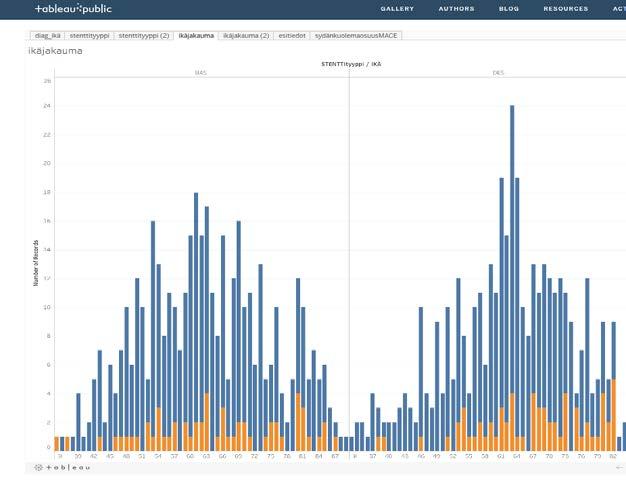This screenshot has width=626, height=484.
Task: Click the ikäjakauma sheet title
Action: pos(55,51)
